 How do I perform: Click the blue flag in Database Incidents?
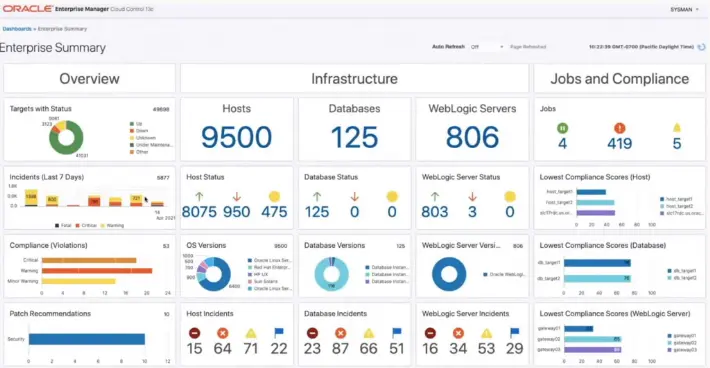point(397,333)
